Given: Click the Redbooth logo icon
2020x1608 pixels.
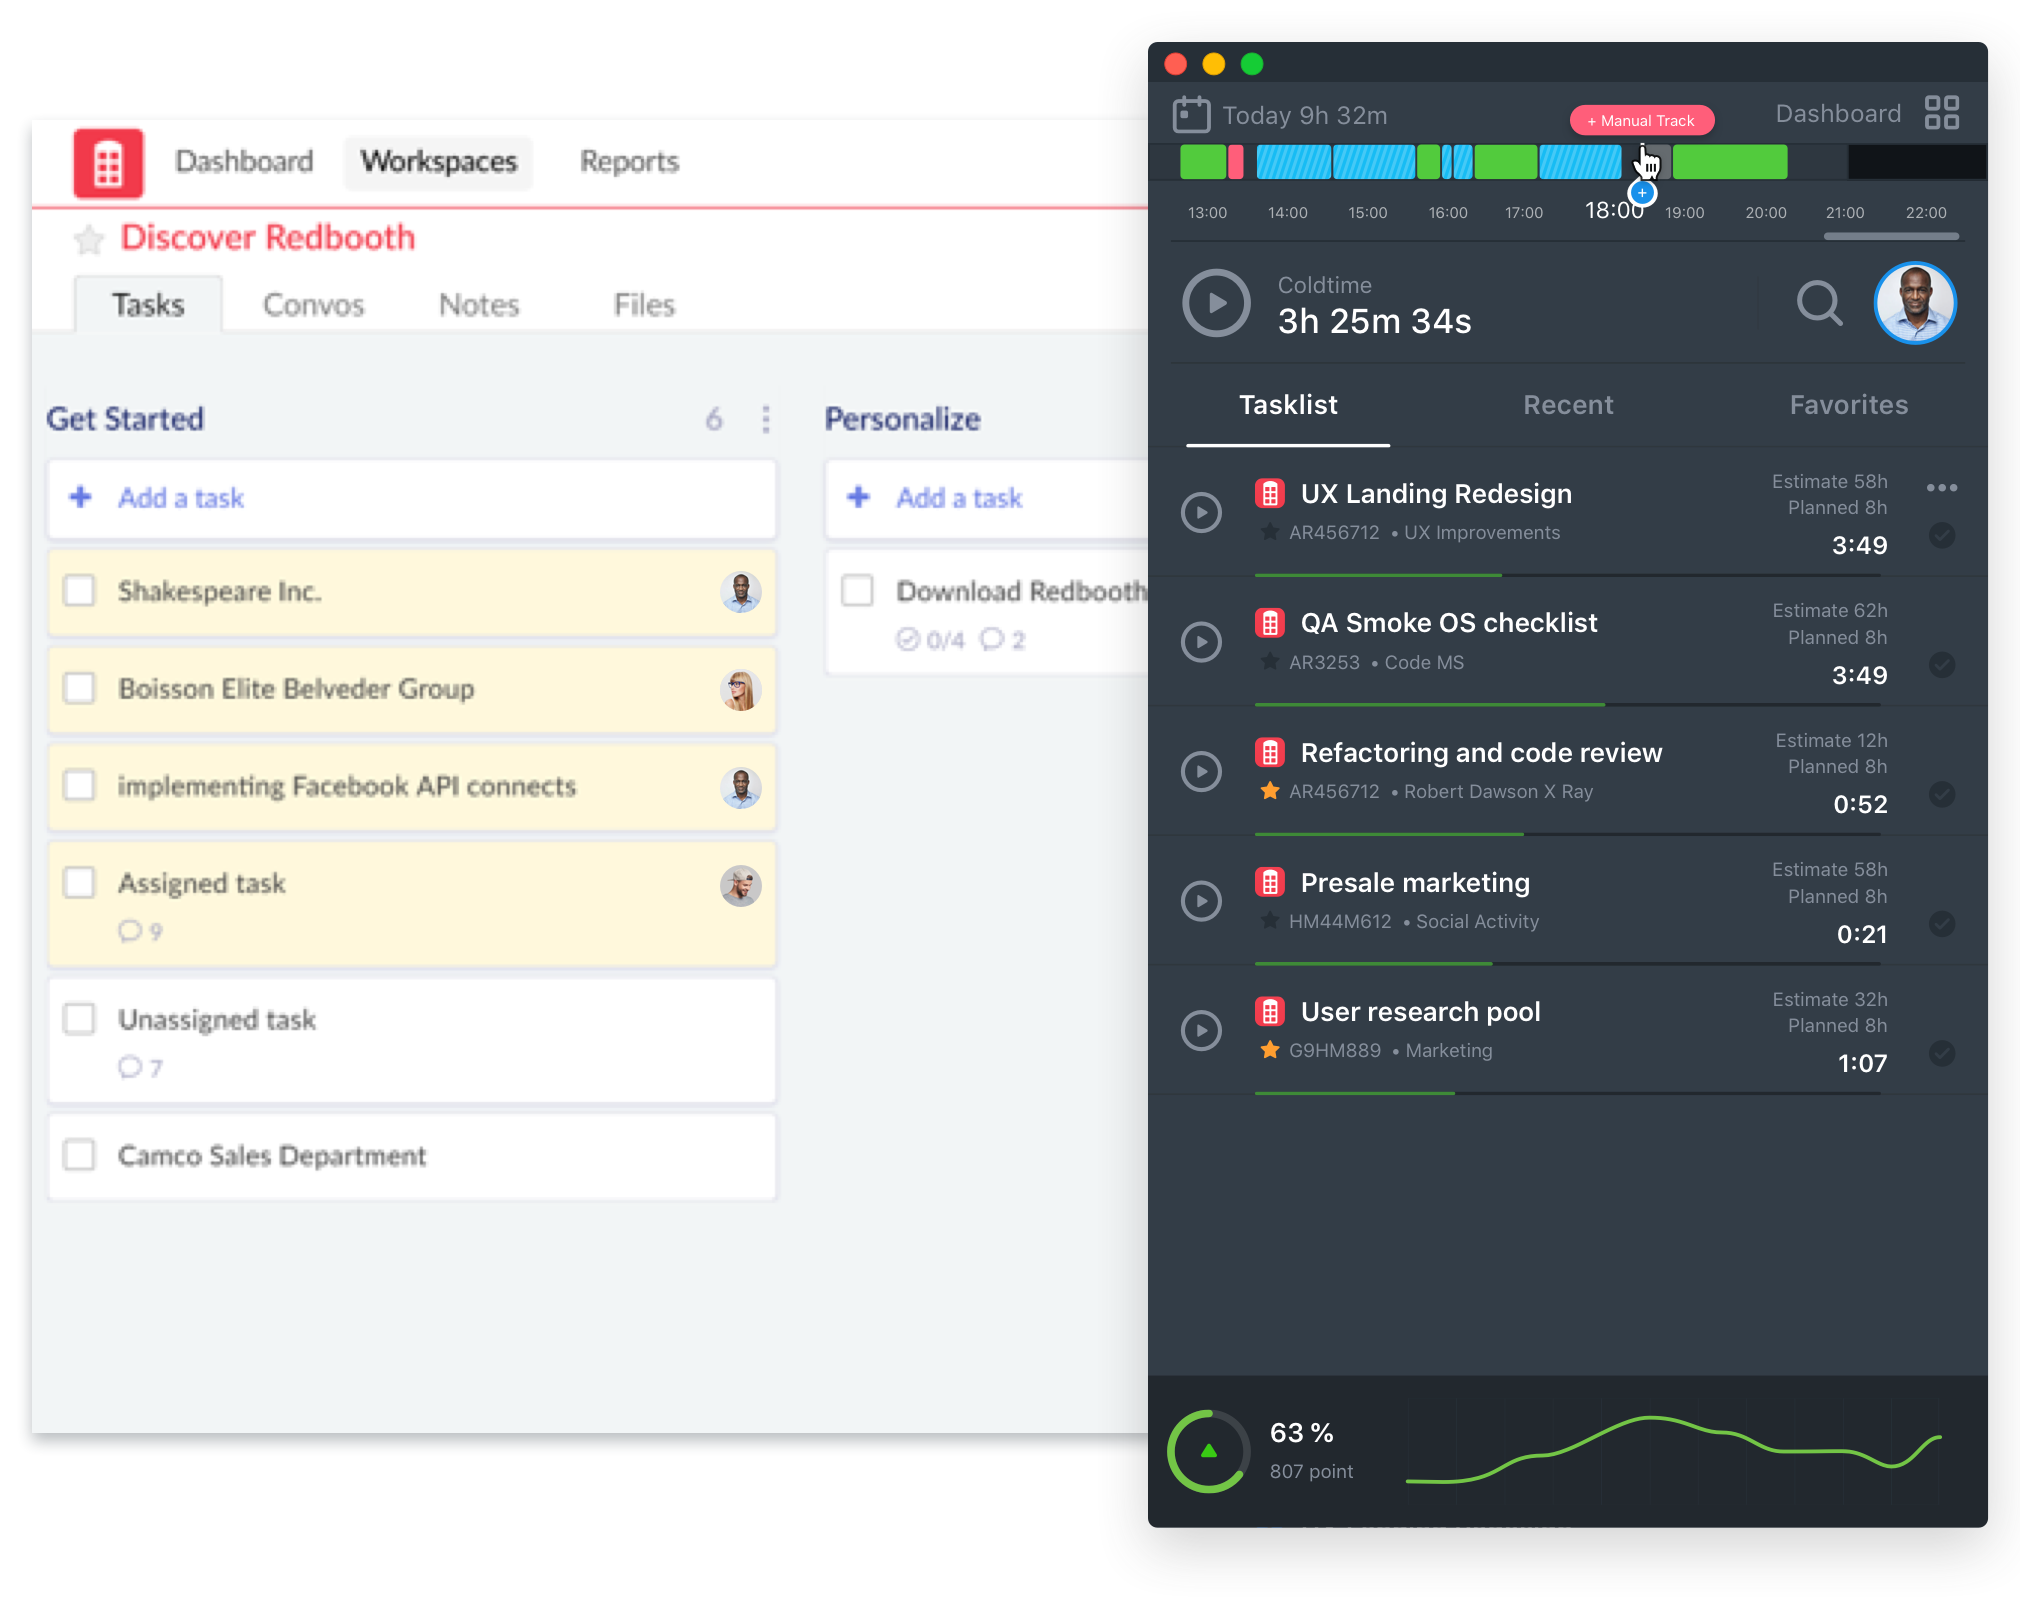Looking at the screenshot, I should (x=108, y=163).
